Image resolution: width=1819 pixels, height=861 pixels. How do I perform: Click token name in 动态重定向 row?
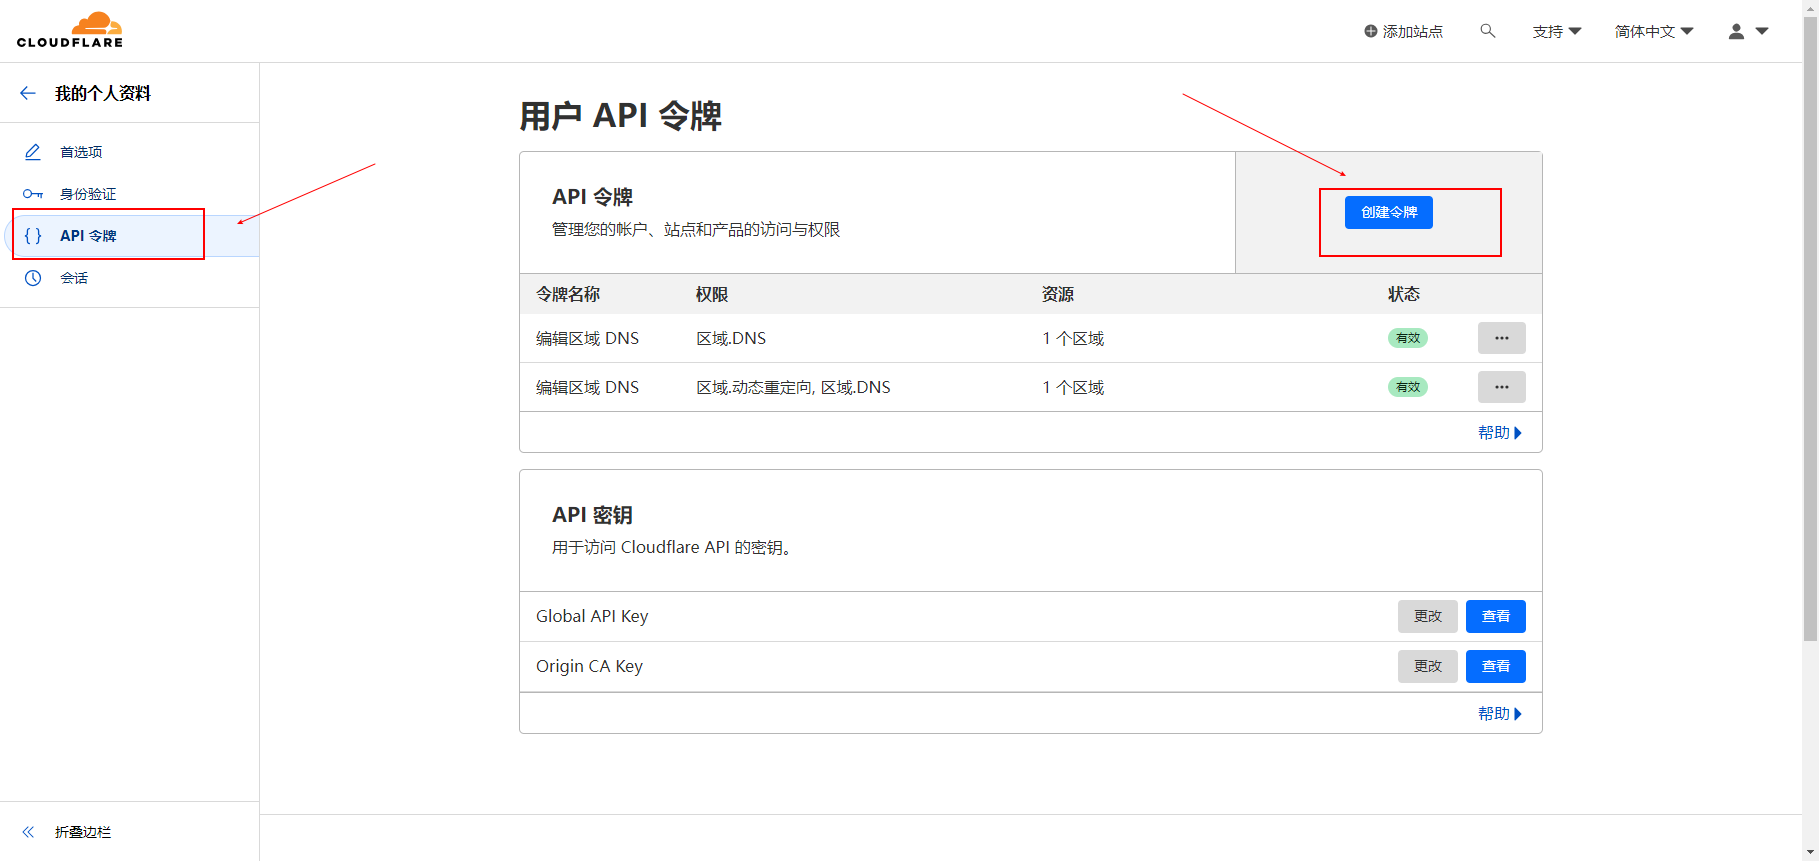587,387
